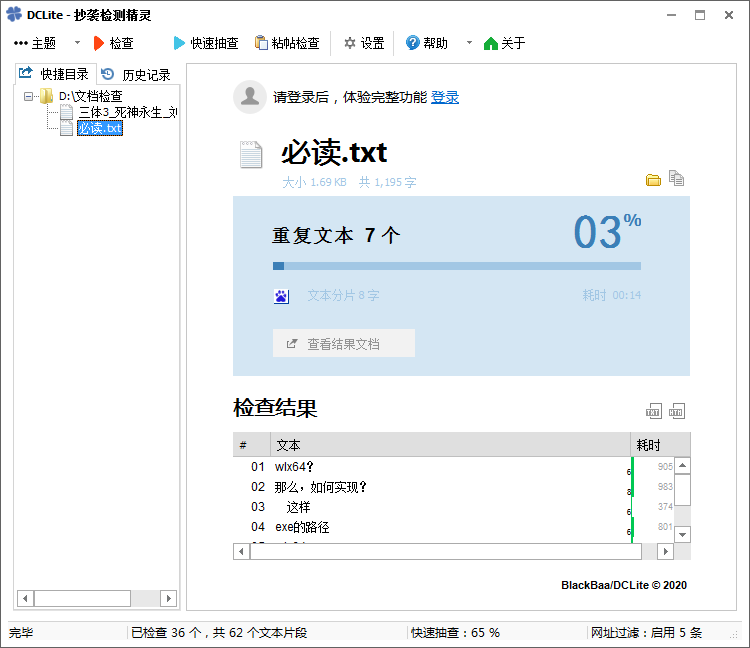Click the 03% duplicate rate value
This screenshot has height=648, width=750.
[x=607, y=231]
